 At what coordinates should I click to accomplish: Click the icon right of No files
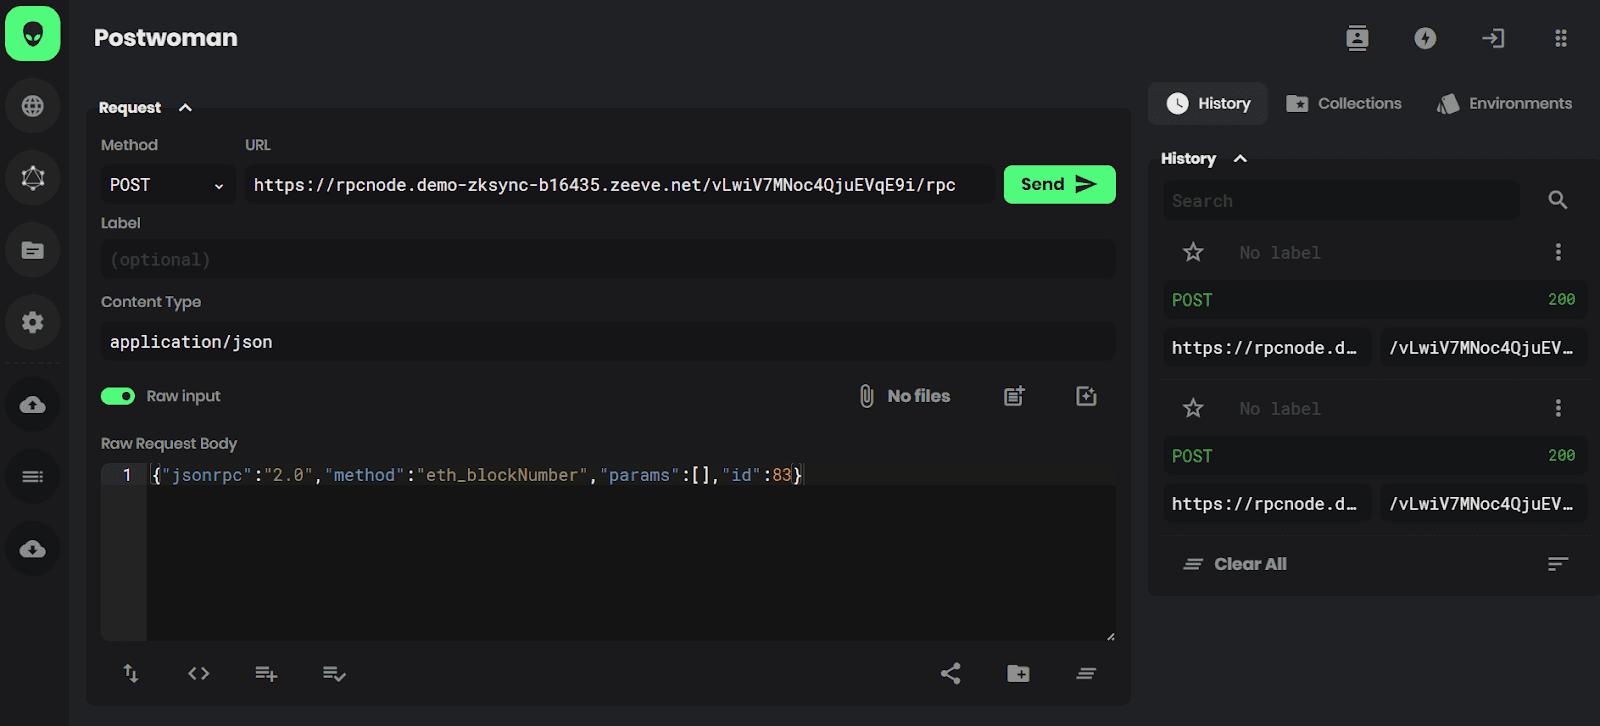point(1014,396)
